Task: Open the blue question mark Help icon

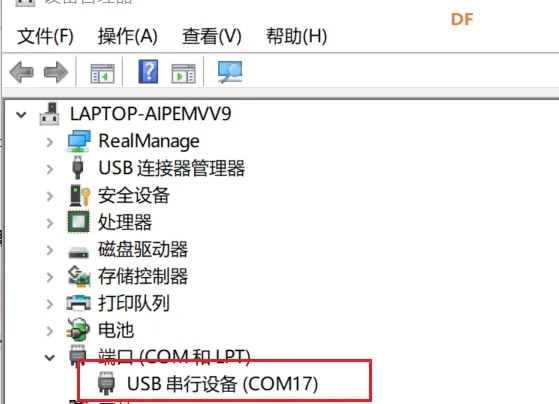Action: pyautogui.click(x=148, y=72)
